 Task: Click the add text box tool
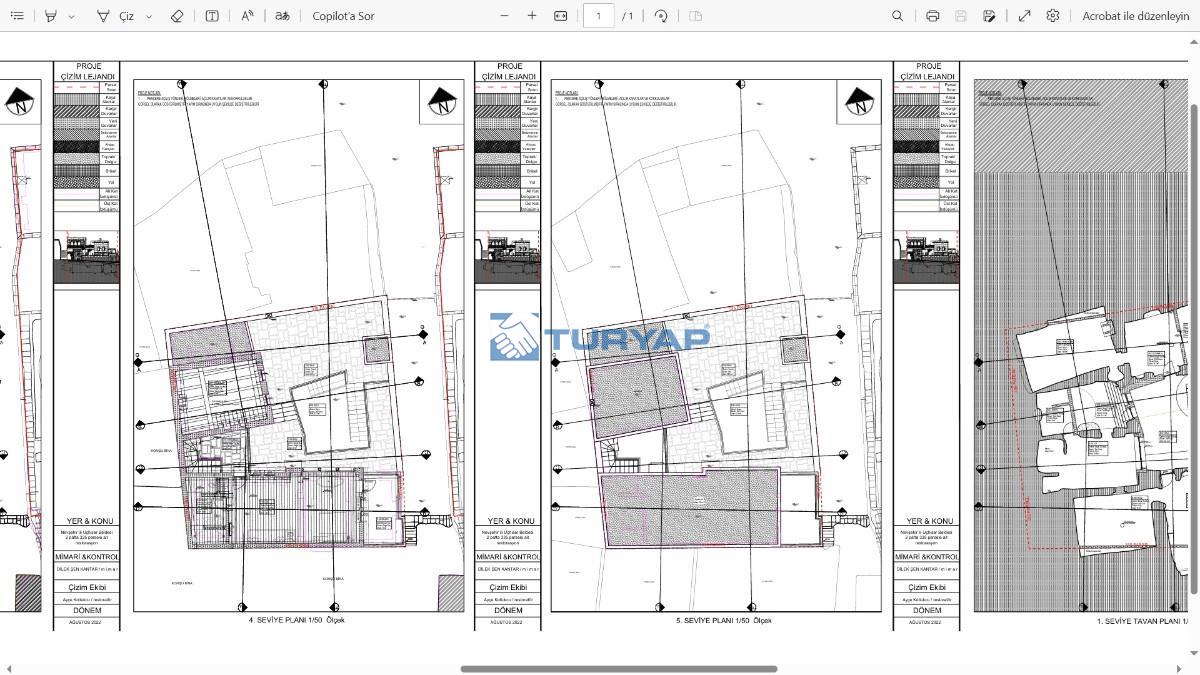click(212, 16)
